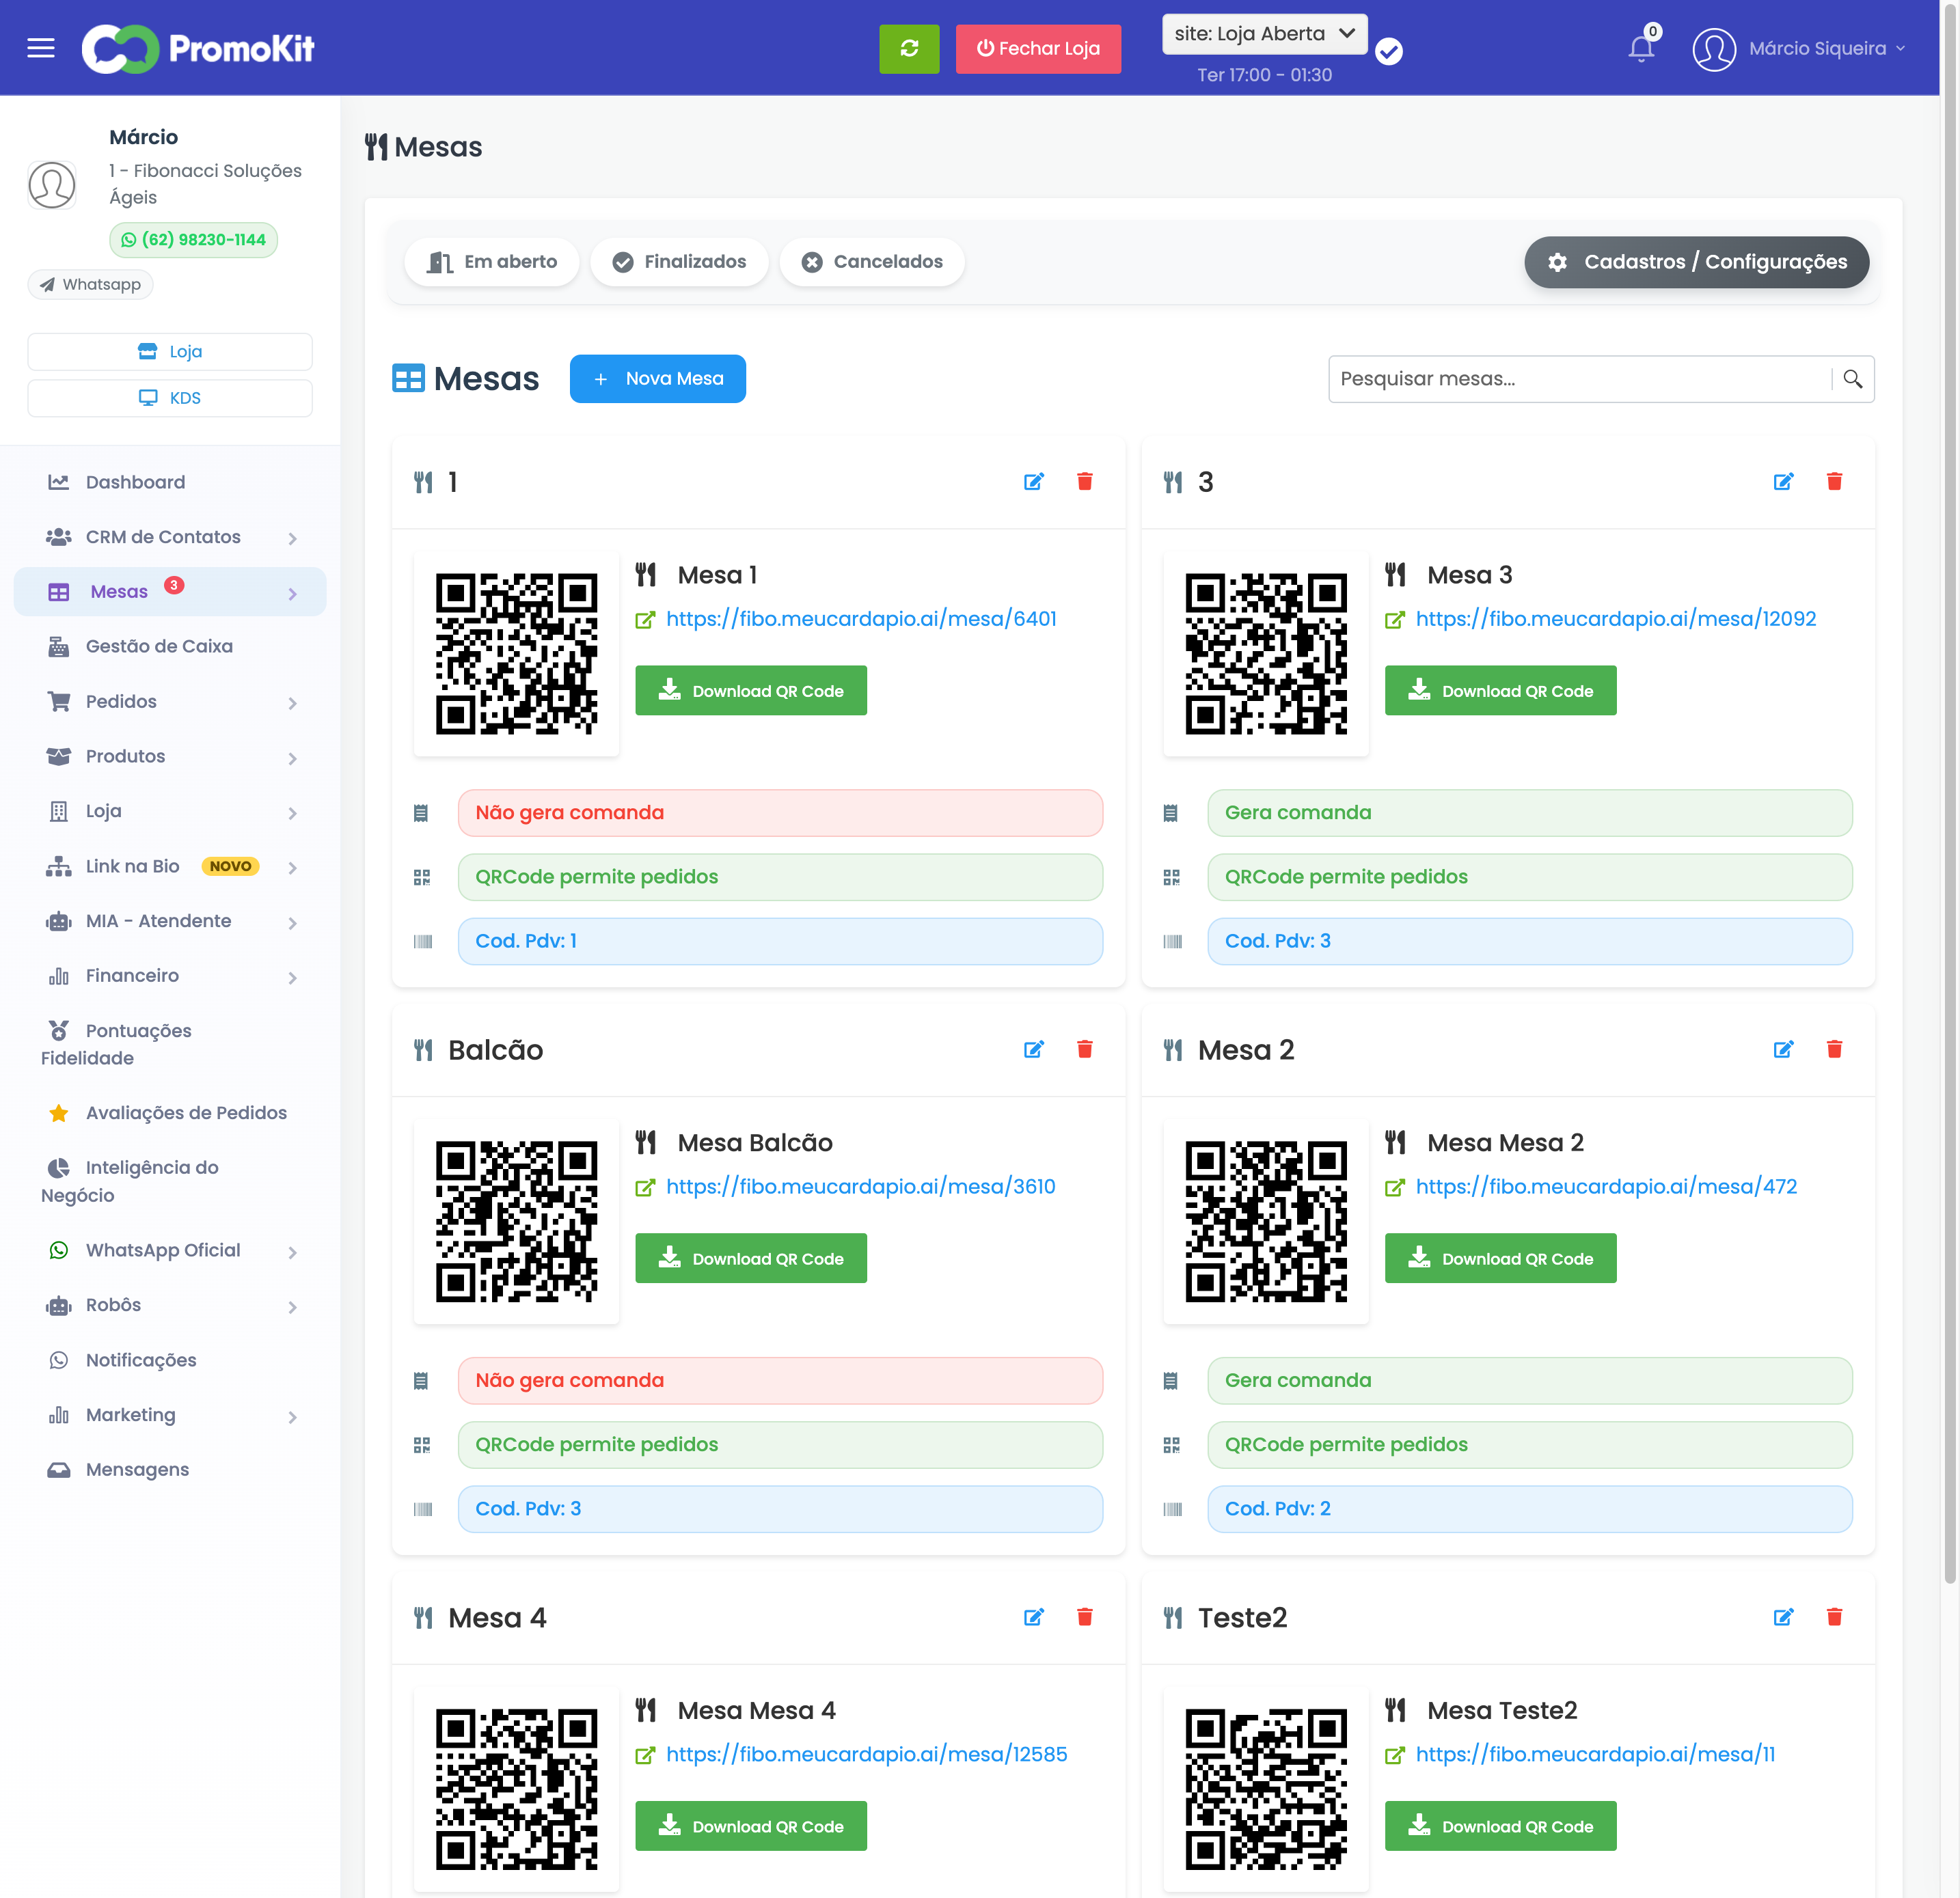Click the Fechar Loja button

[x=1038, y=49]
